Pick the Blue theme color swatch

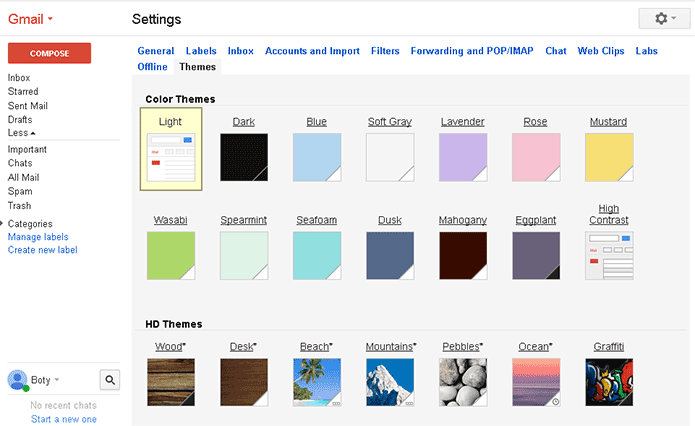click(317, 157)
